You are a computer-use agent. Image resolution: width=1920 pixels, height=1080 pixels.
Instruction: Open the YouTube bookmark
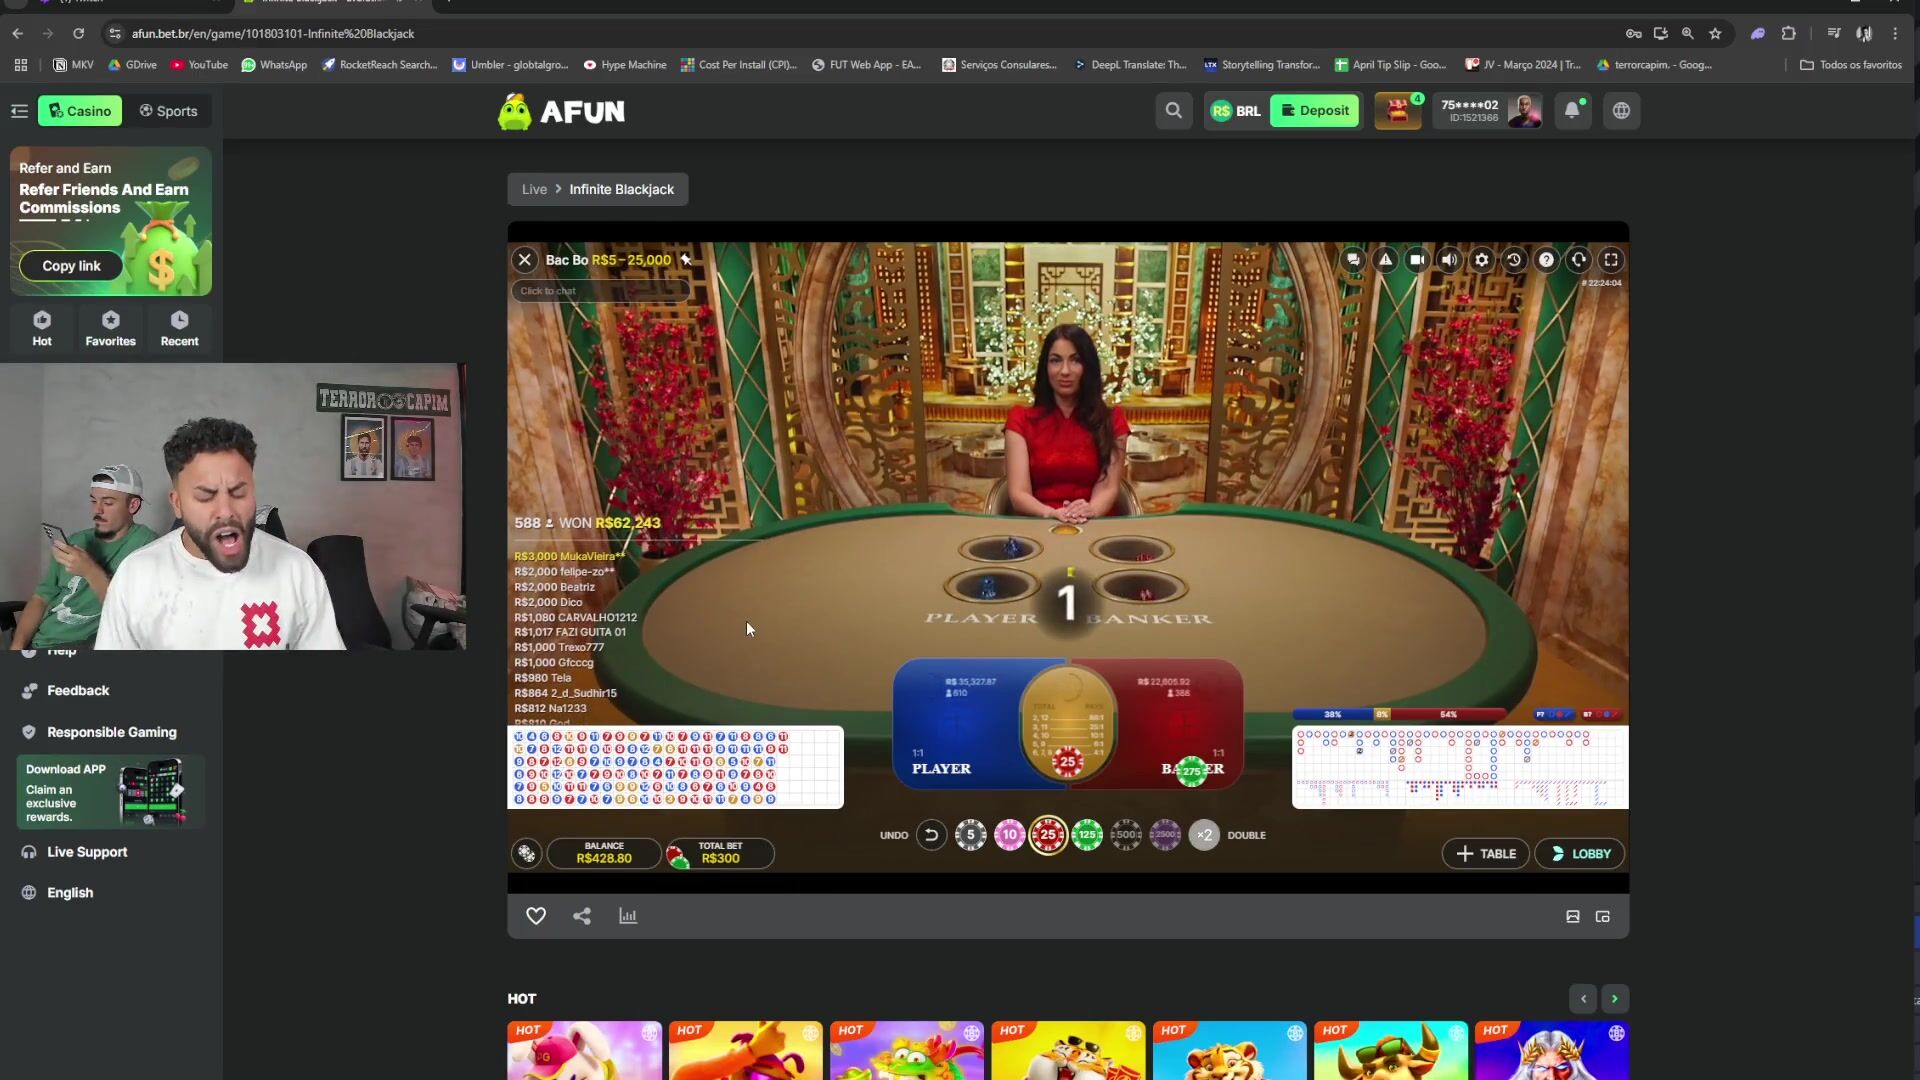(199, 65)
